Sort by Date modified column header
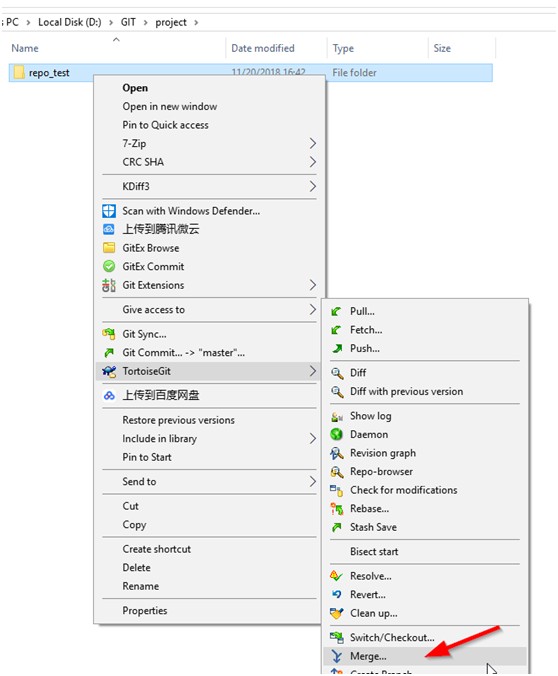The image size is (558, 676). pos(263,48)
